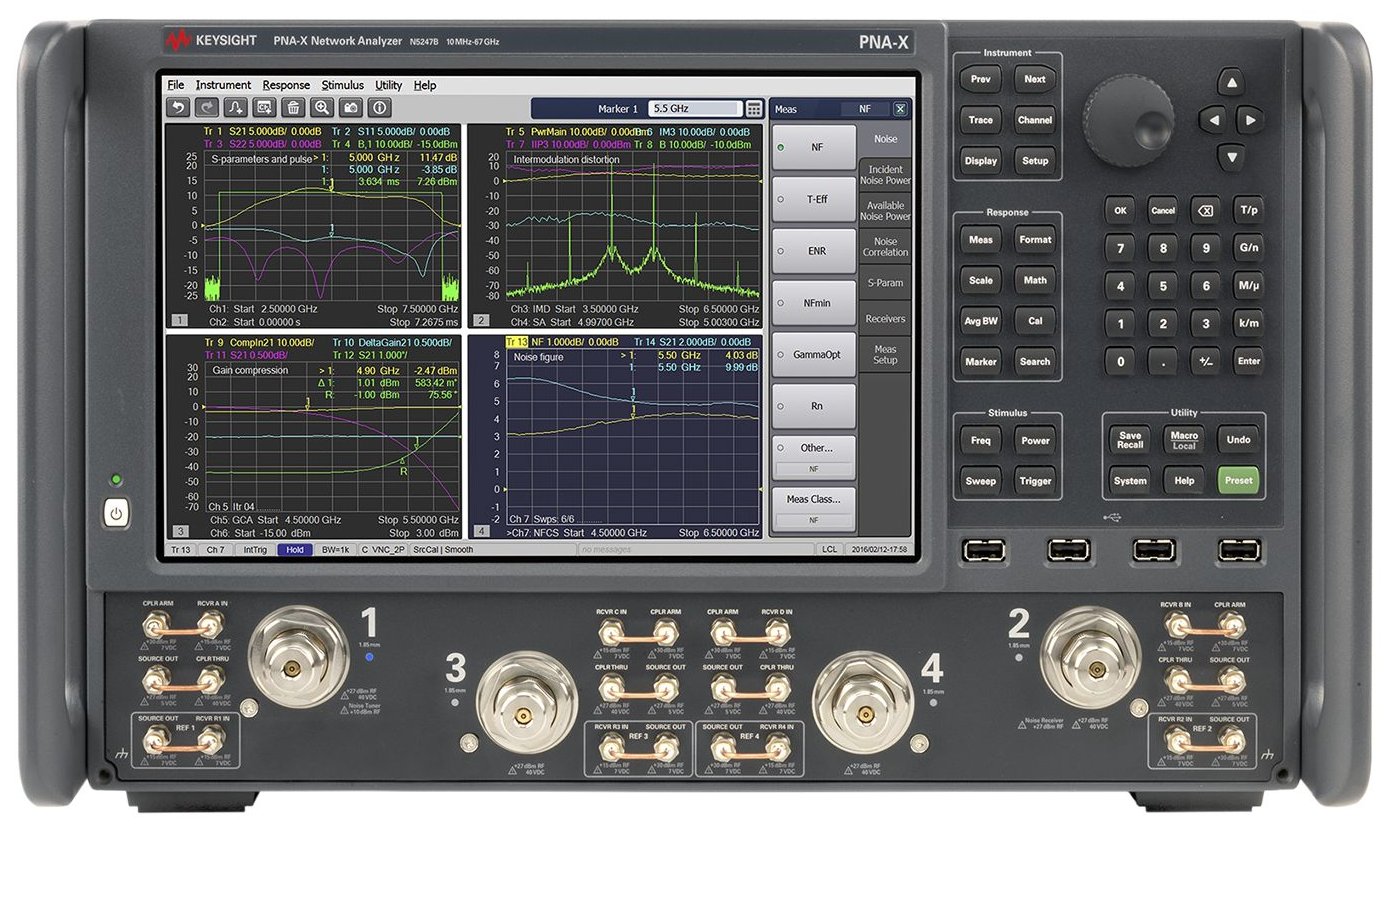The height and width of the screenshot is (921, 1393).
Task: Select the NFmin measurement radio softkey
Action: pos(813,303)
